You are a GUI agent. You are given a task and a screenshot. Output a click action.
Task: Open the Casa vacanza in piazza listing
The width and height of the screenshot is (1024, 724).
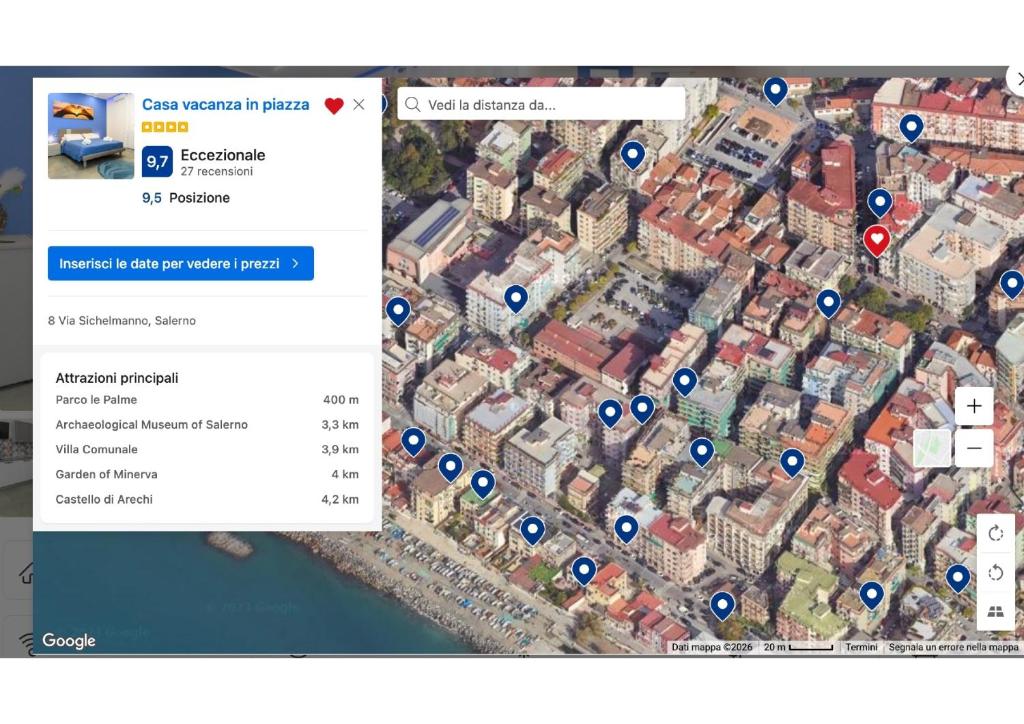tap(225, 104)
